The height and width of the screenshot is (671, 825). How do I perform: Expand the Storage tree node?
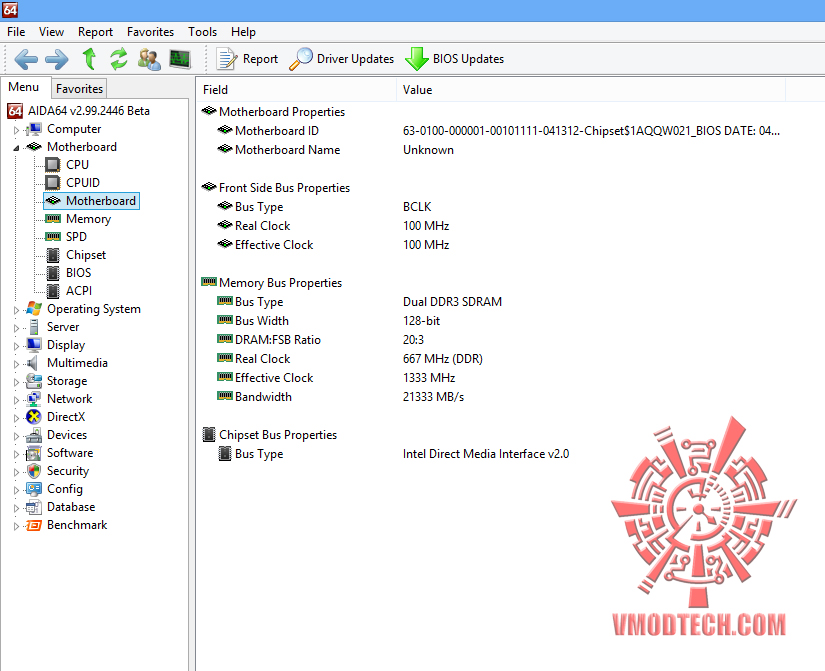tap(16, 382)
